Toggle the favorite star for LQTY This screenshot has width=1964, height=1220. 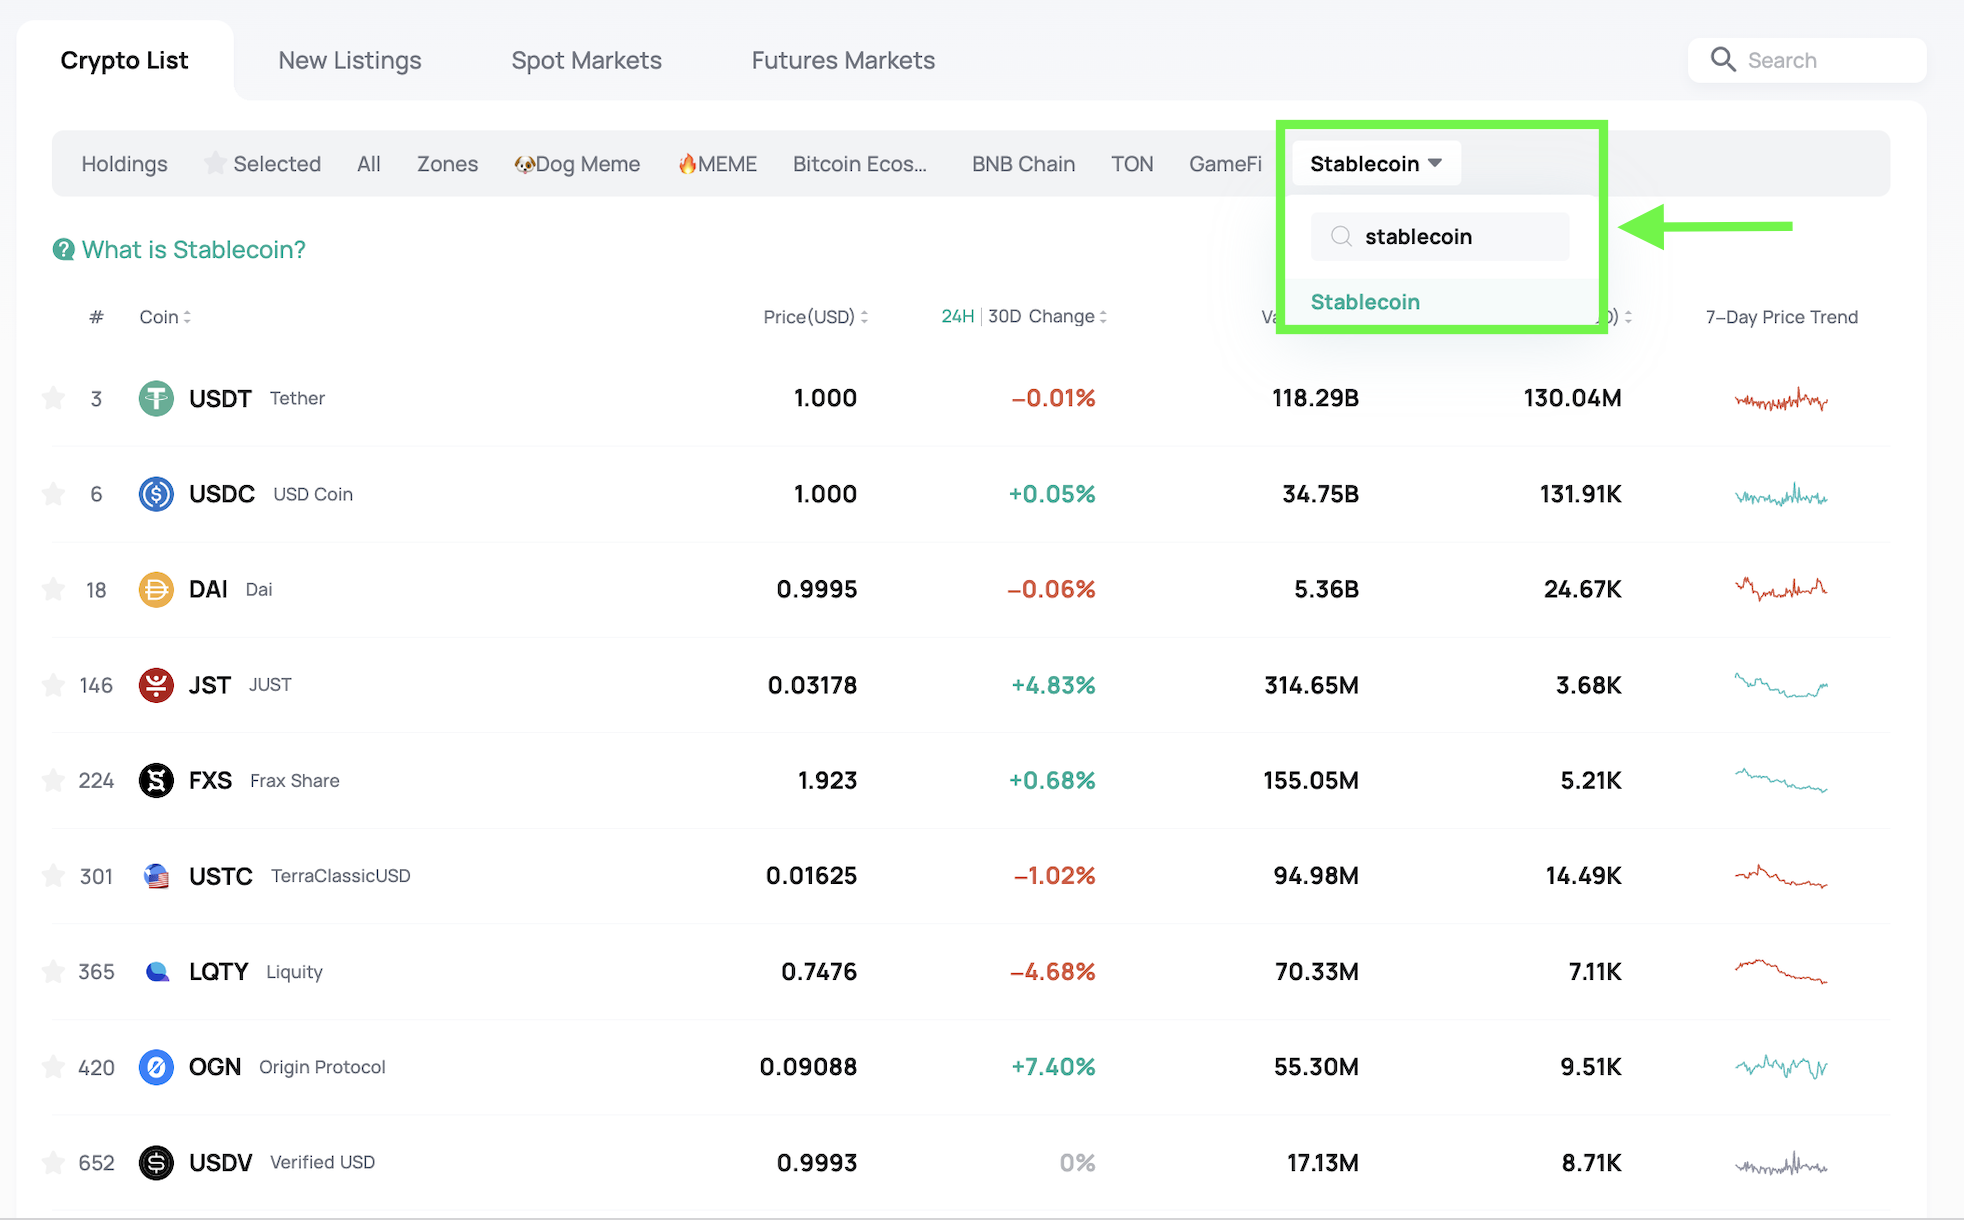tap(53, 972)
